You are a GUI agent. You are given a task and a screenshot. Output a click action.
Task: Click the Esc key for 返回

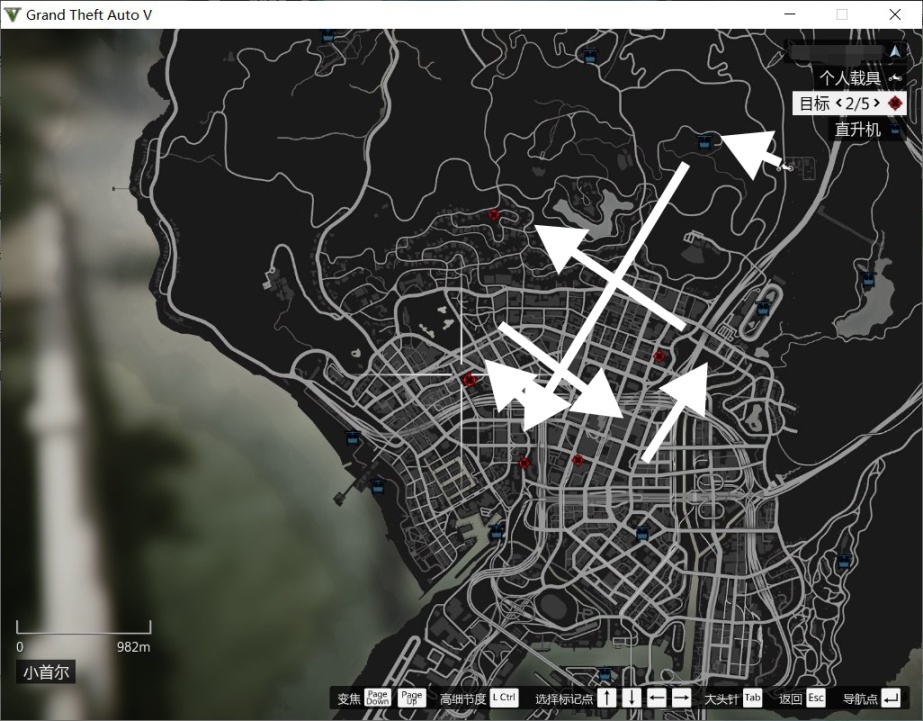[815, 698]
